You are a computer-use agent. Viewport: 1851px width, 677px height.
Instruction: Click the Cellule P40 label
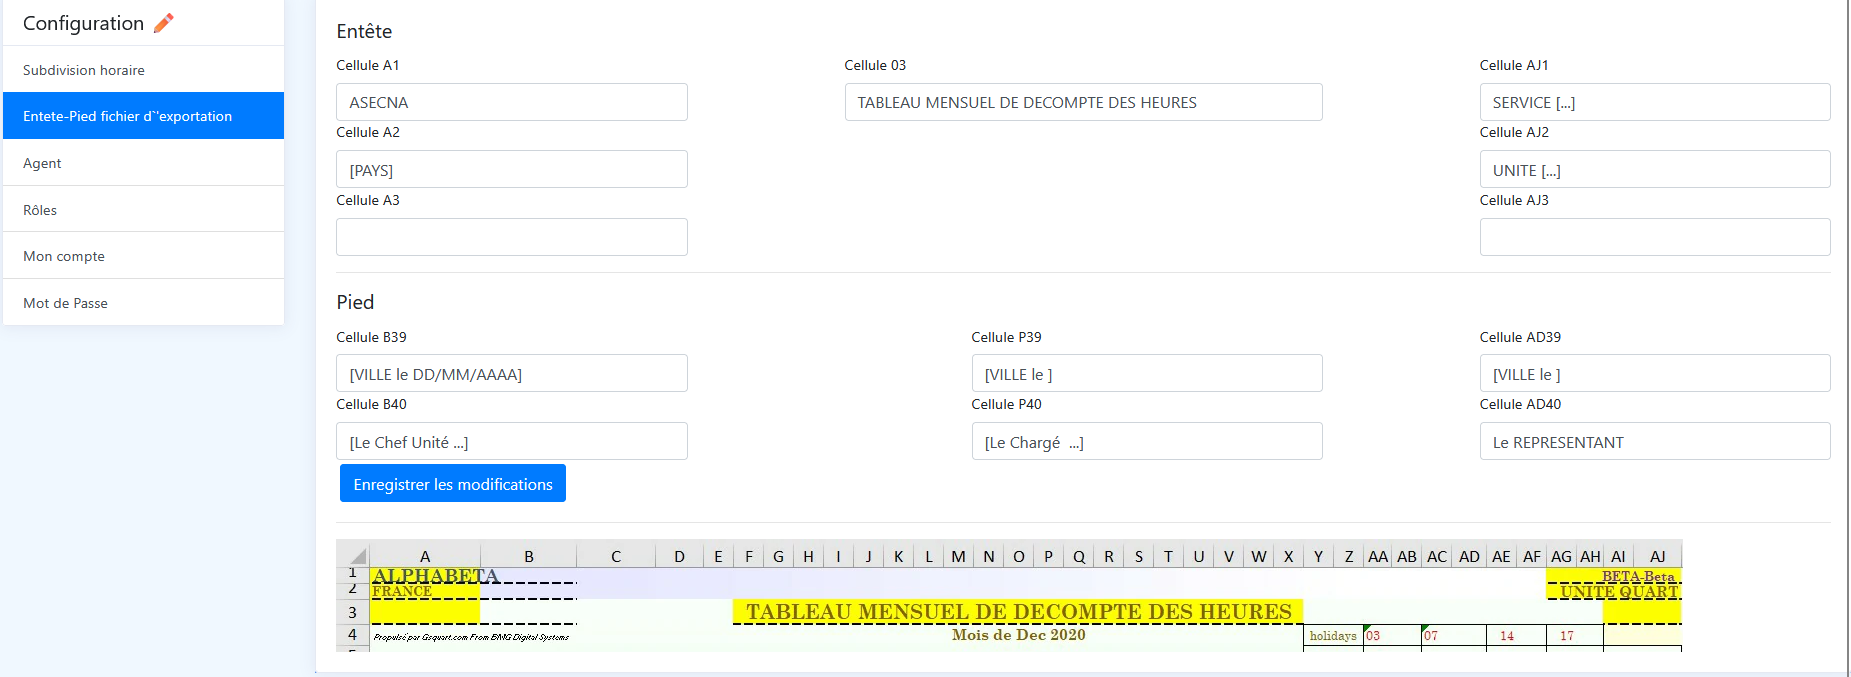(1006, 404)
